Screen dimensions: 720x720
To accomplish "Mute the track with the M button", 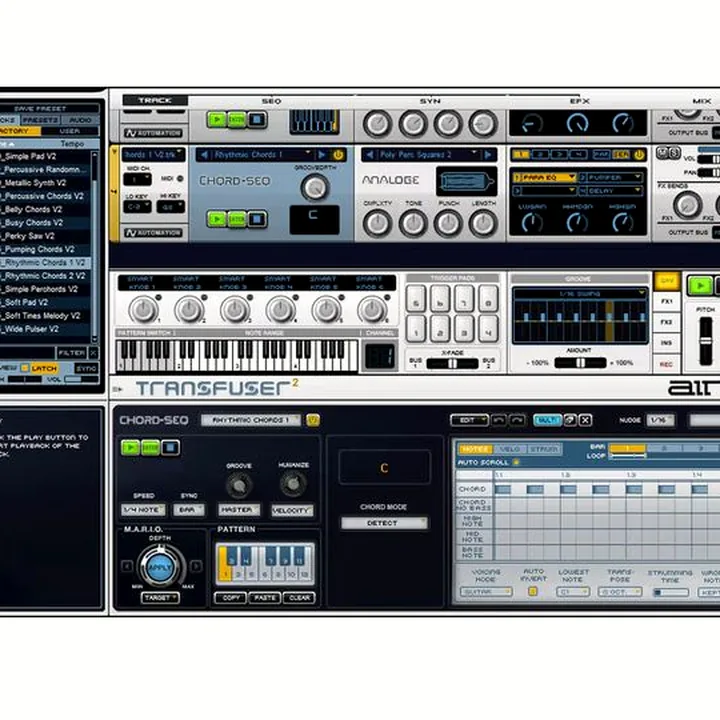I will [x=661, y=152].
